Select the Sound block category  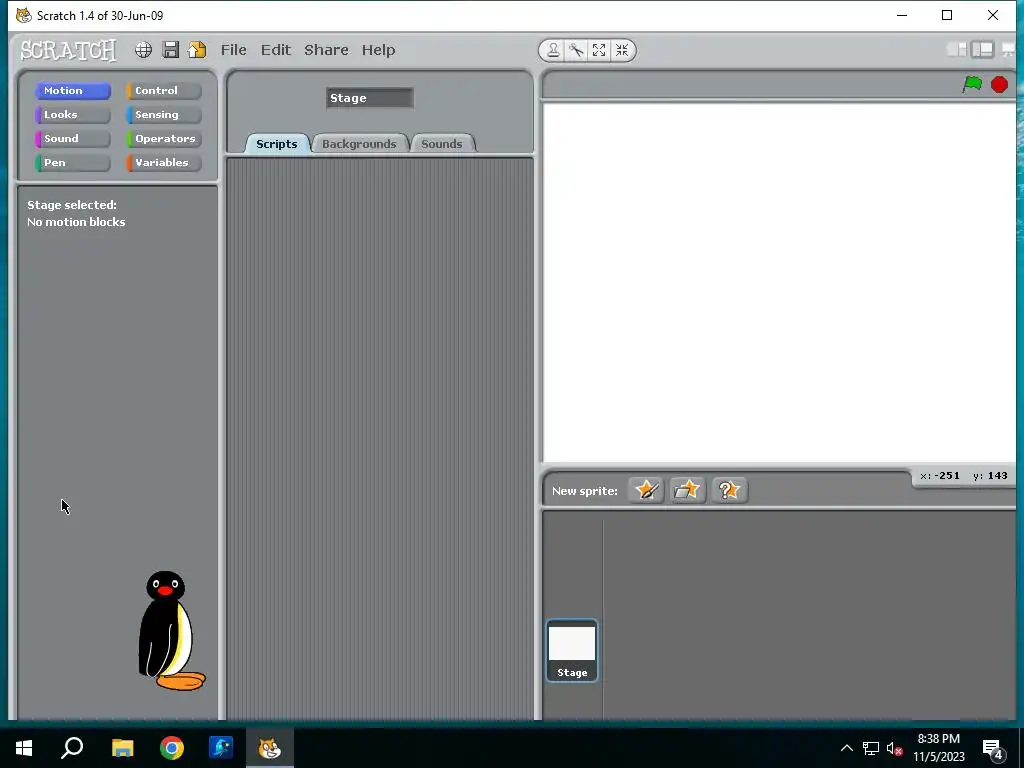tap(73, 138)
